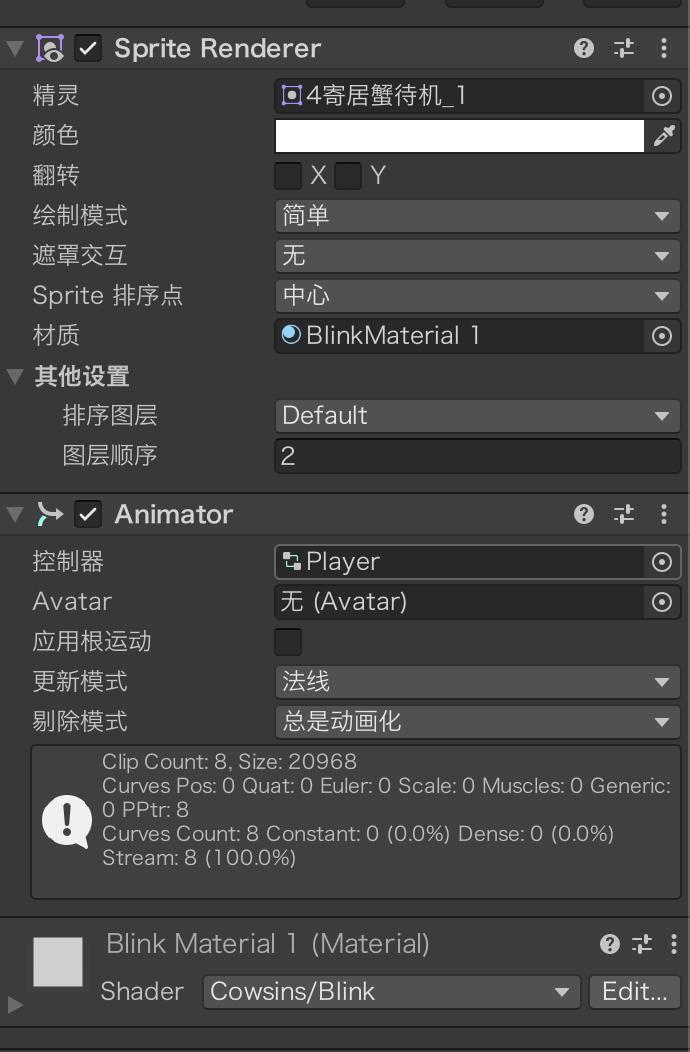Click the shader Edit... button
690x1052 pixels.
tap(634, 992)
